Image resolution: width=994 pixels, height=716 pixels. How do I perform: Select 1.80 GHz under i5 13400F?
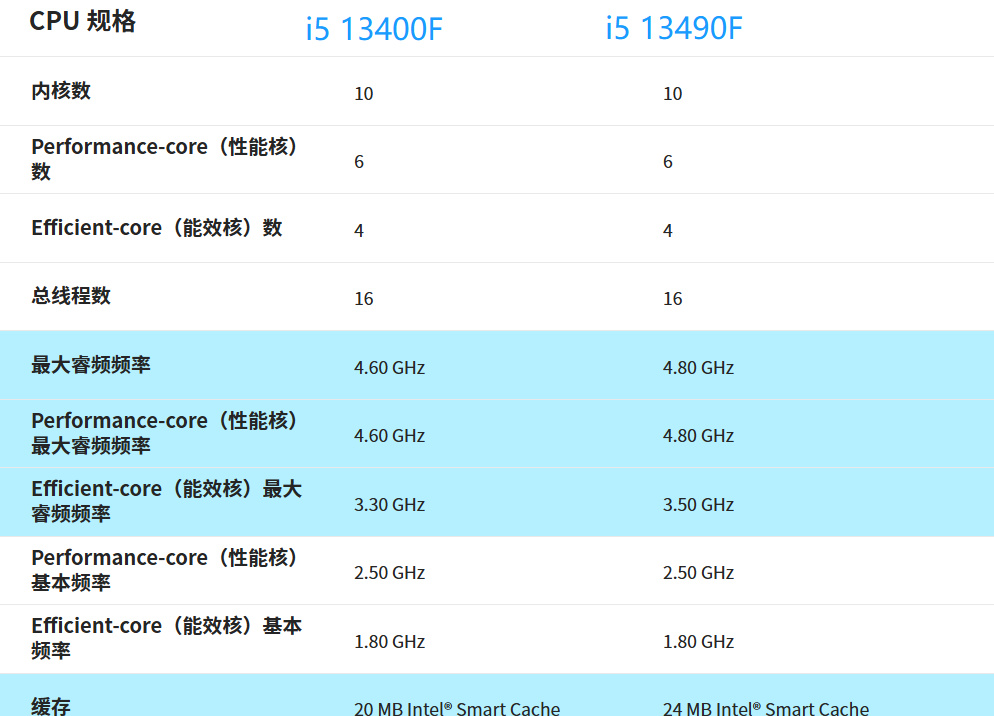pos(389,642)
